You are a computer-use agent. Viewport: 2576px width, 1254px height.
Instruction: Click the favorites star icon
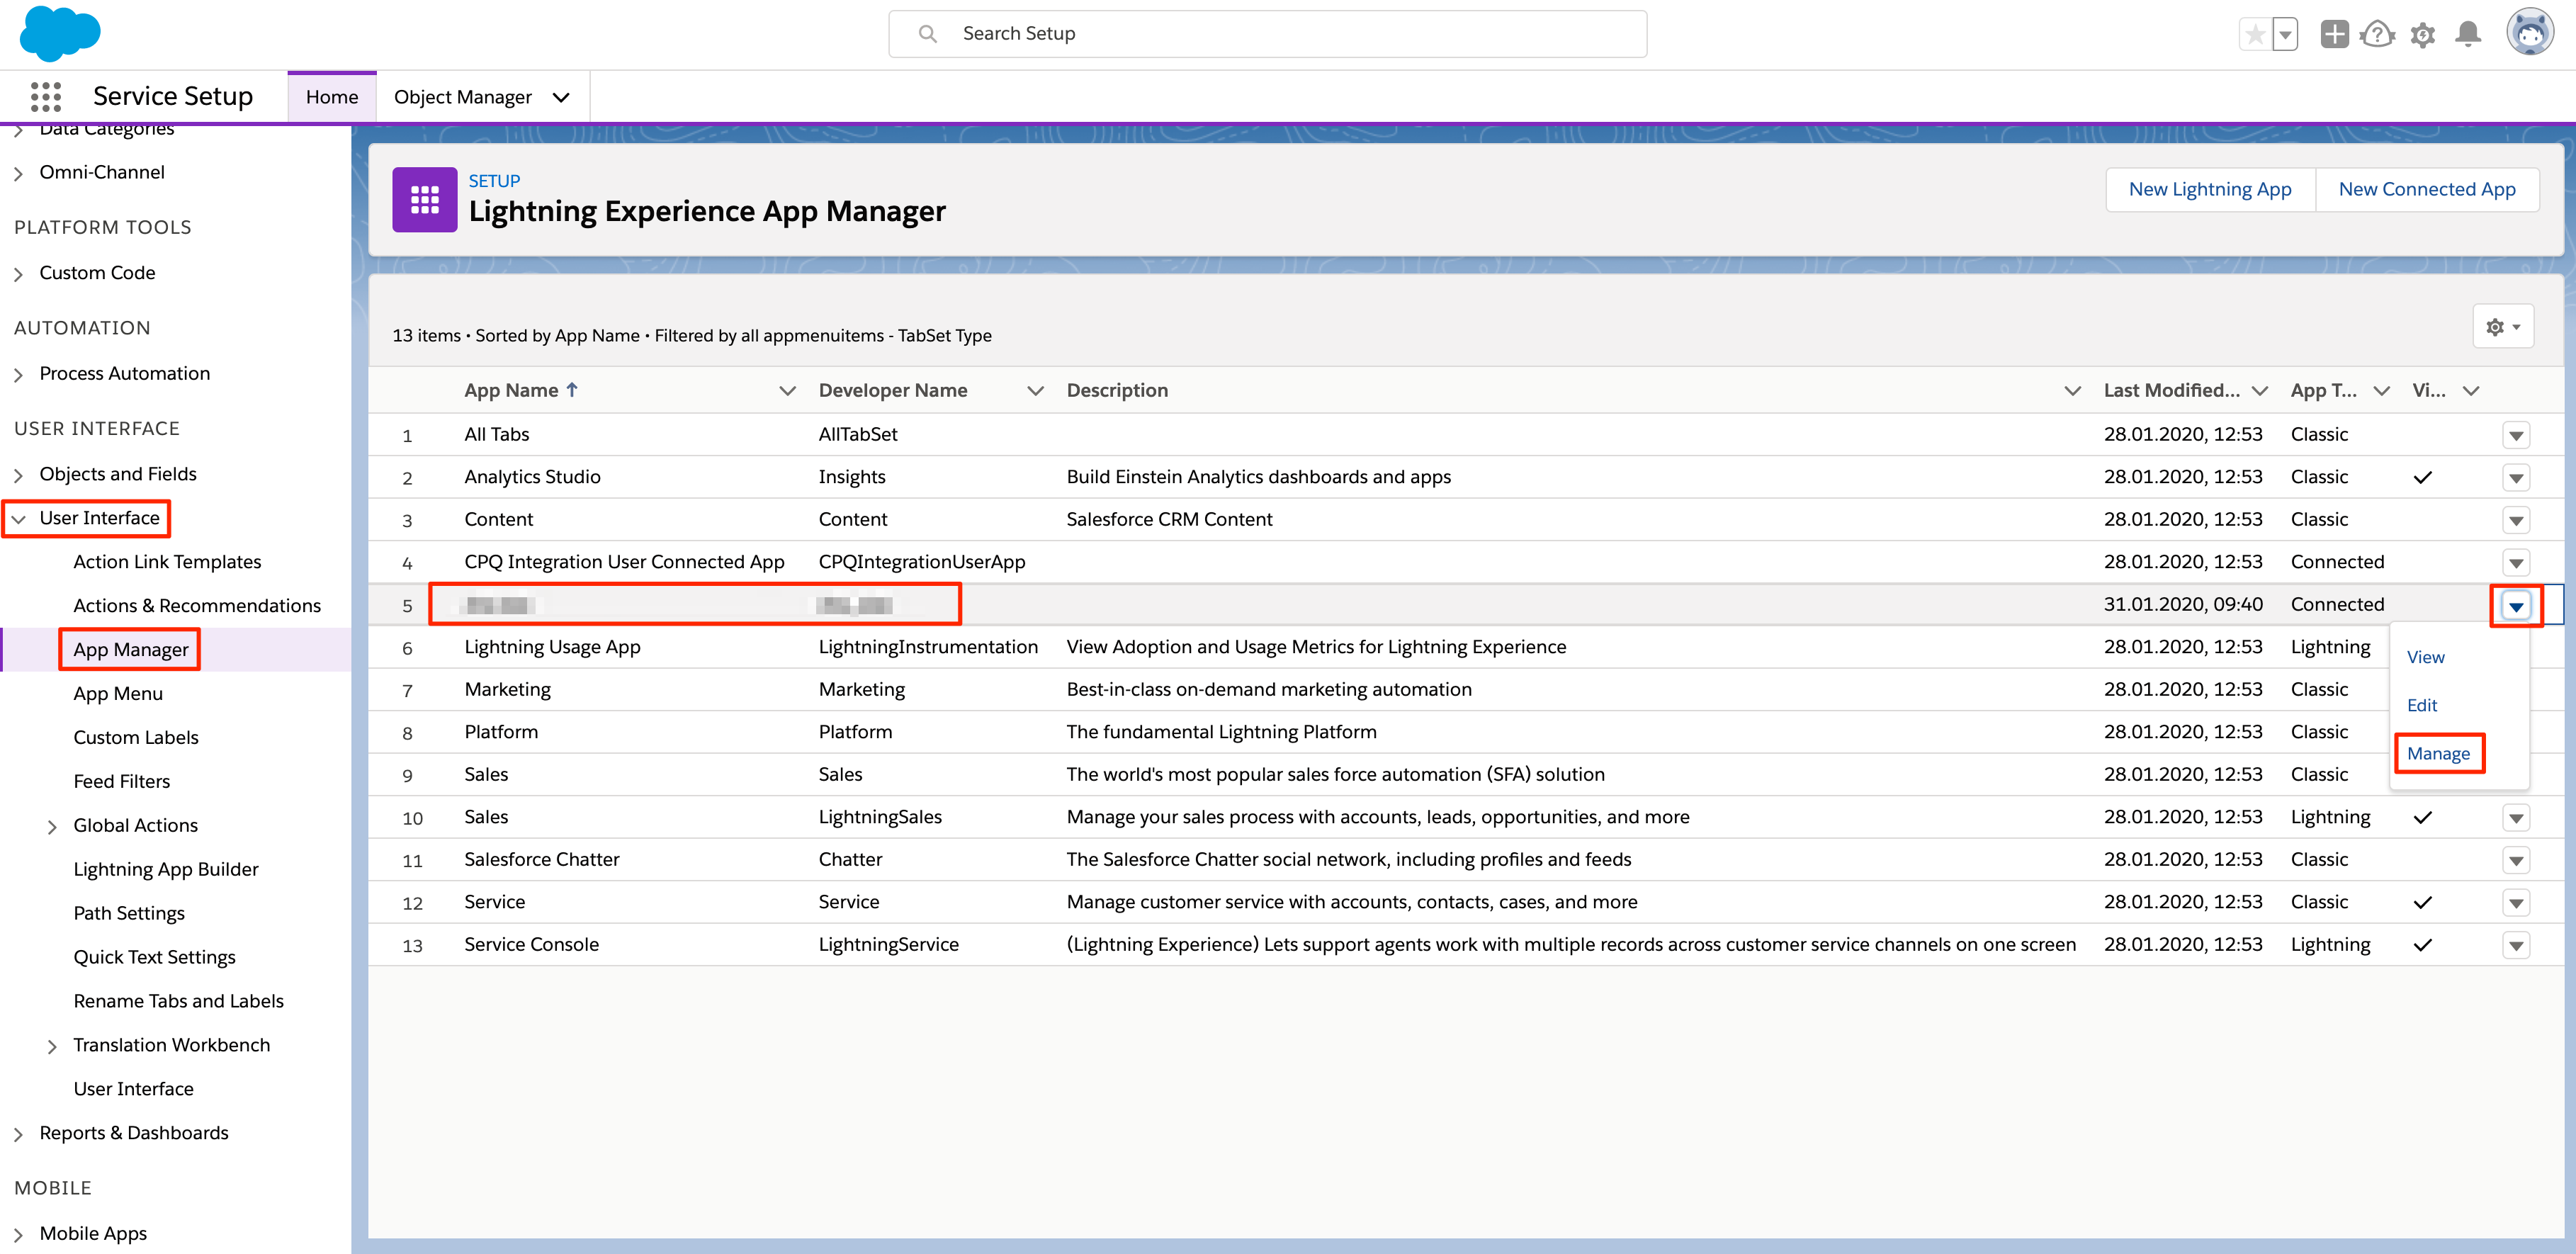click(x=2254, y=35)
